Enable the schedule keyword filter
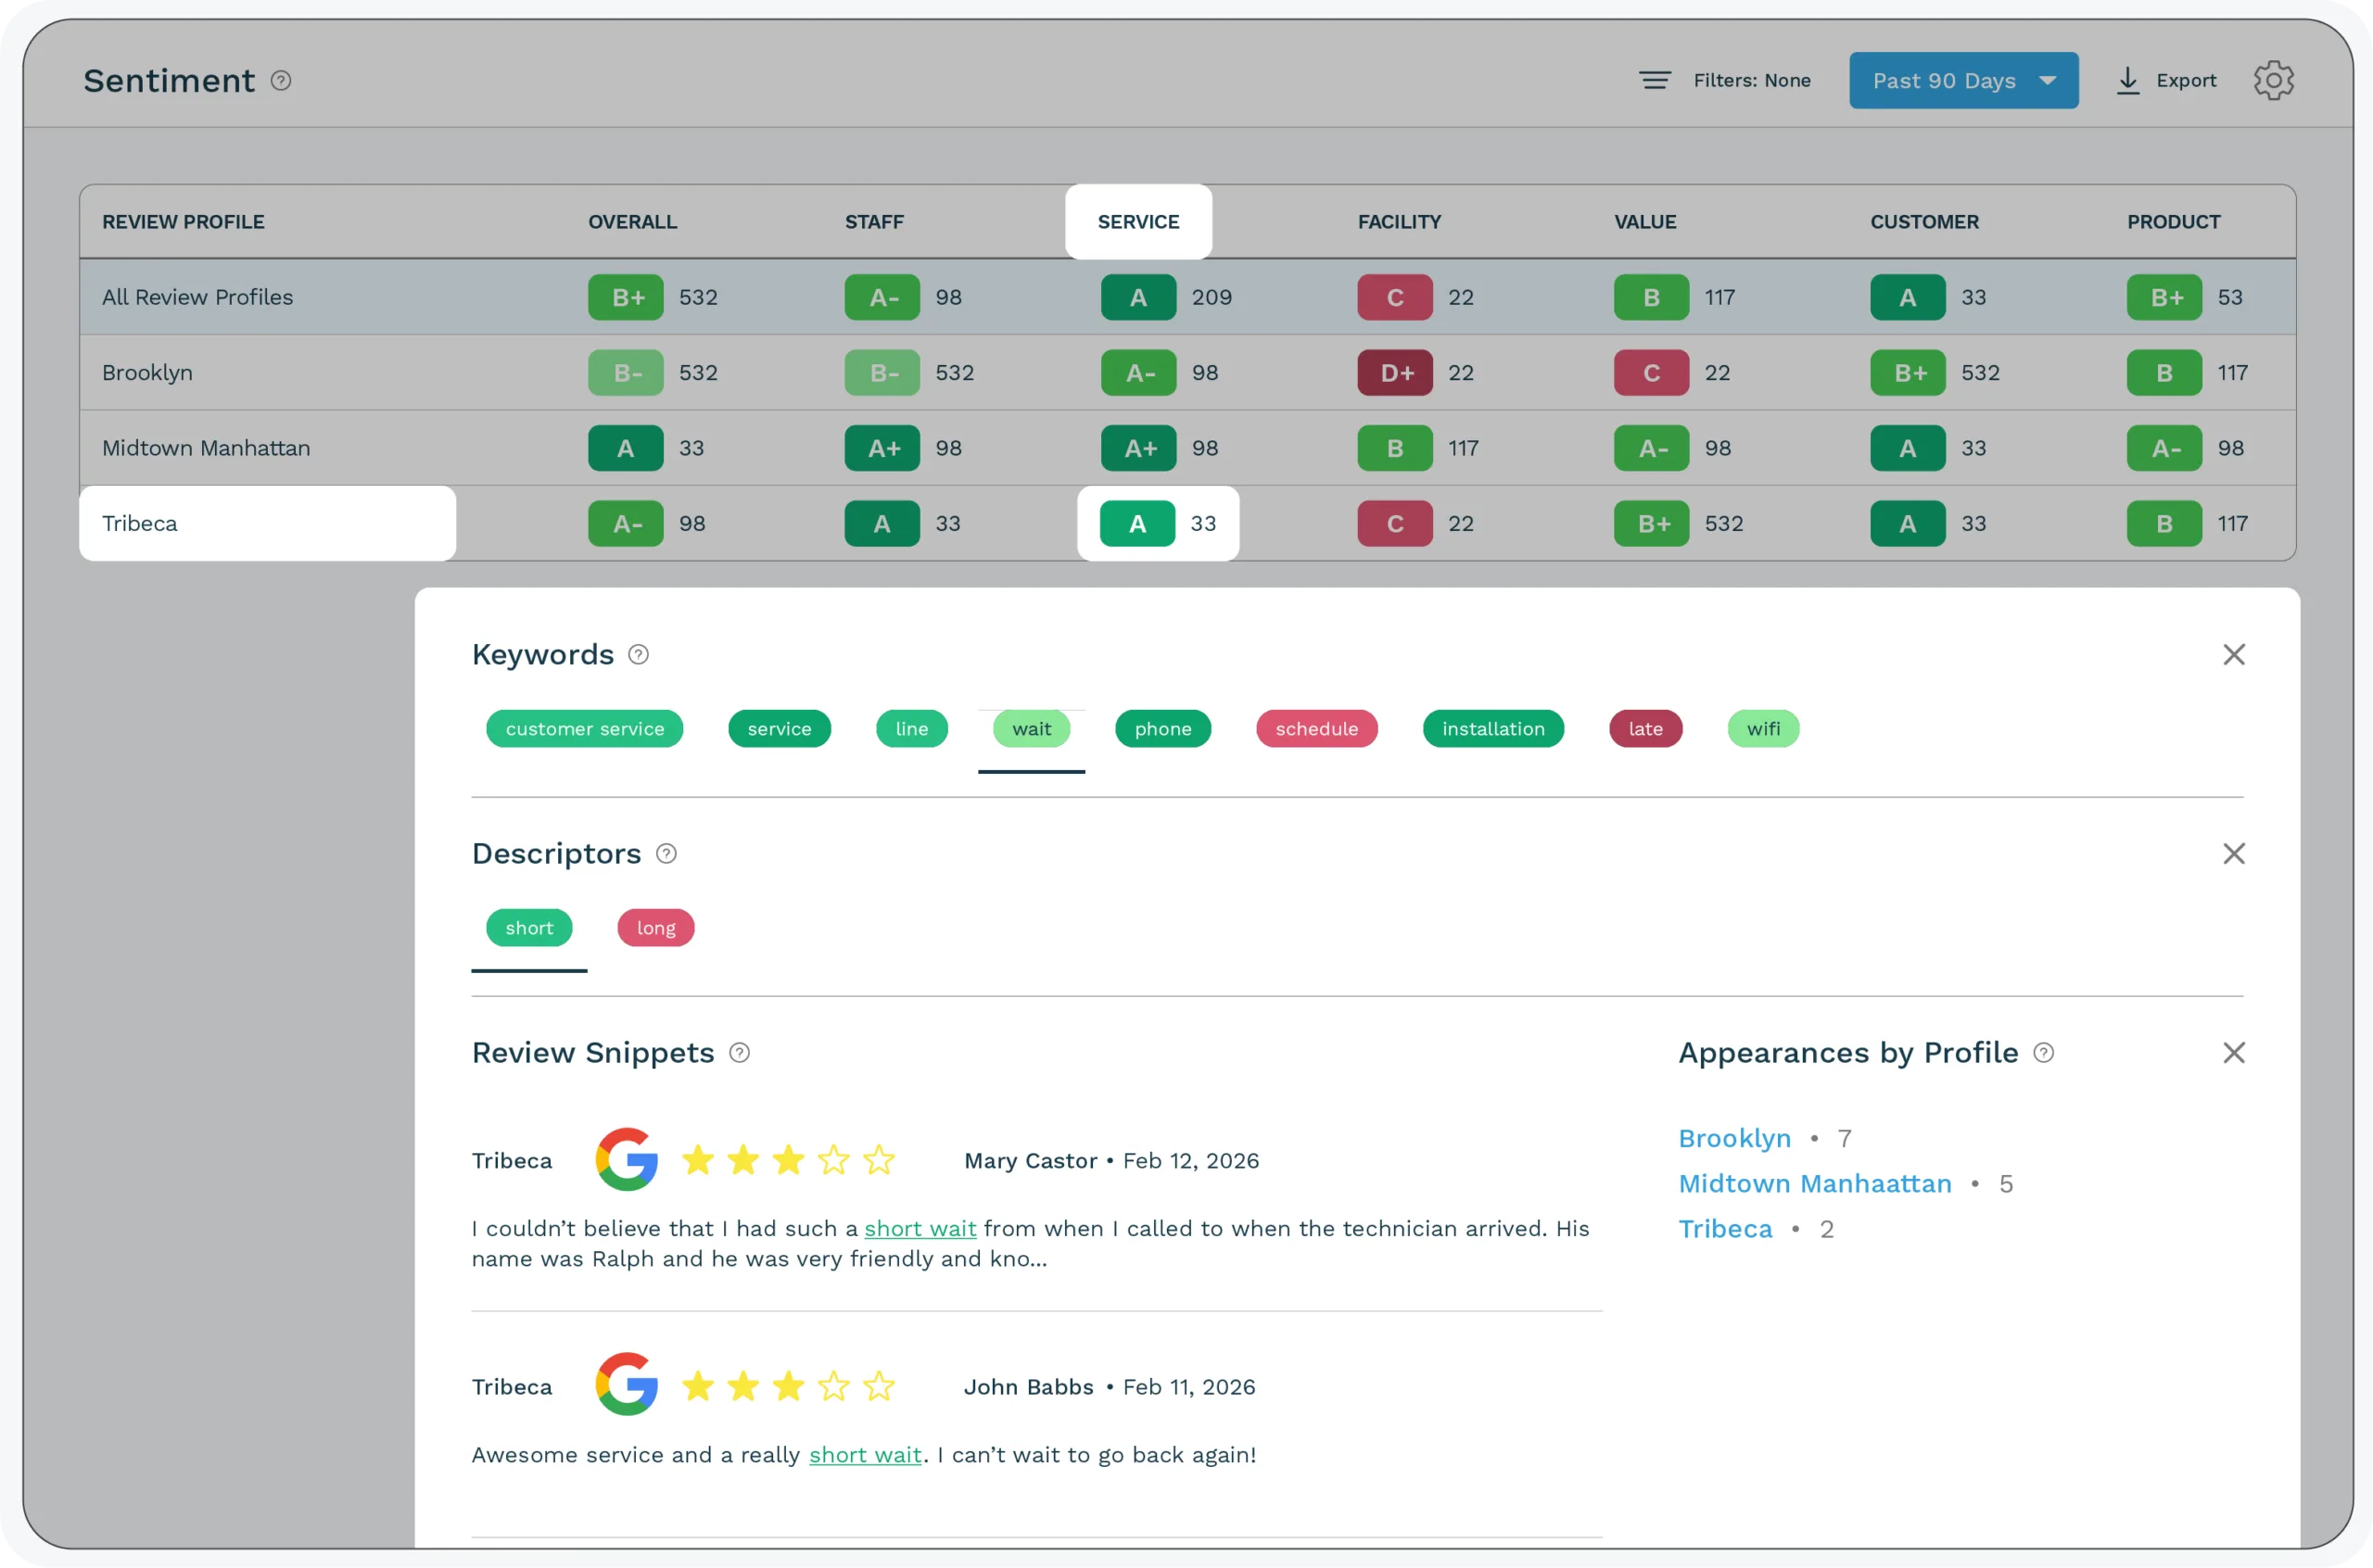This screenshot has height=1568, width=2373. [x=1316, y=729]
